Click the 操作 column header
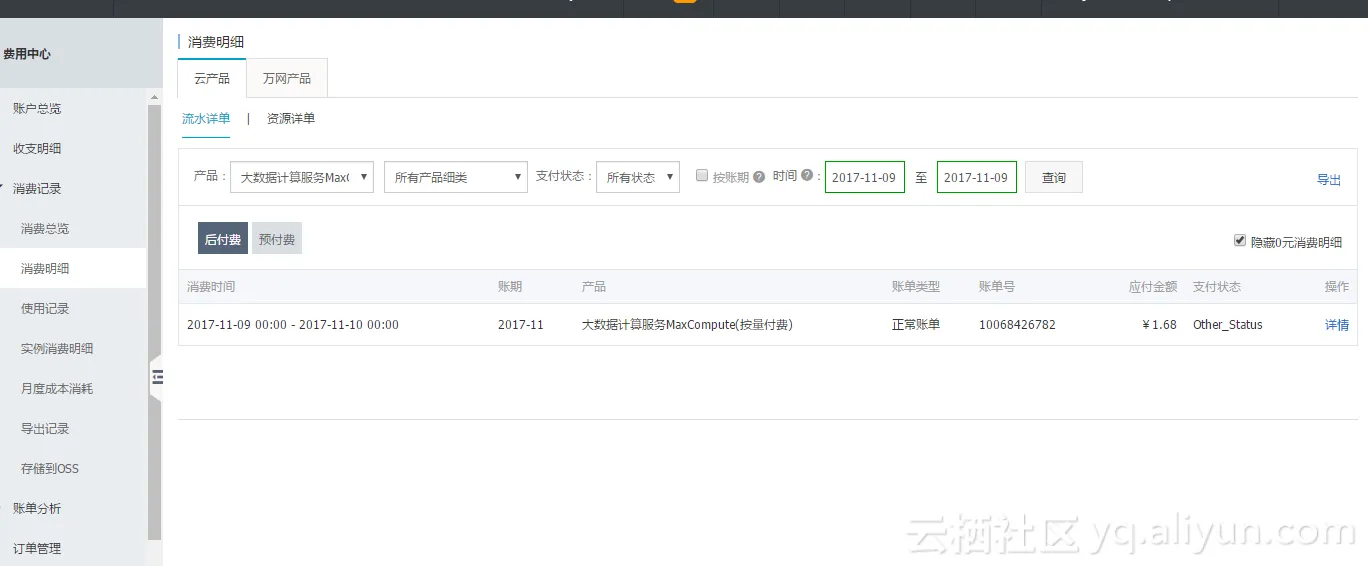1368x566 pixels. point(1337,286)
